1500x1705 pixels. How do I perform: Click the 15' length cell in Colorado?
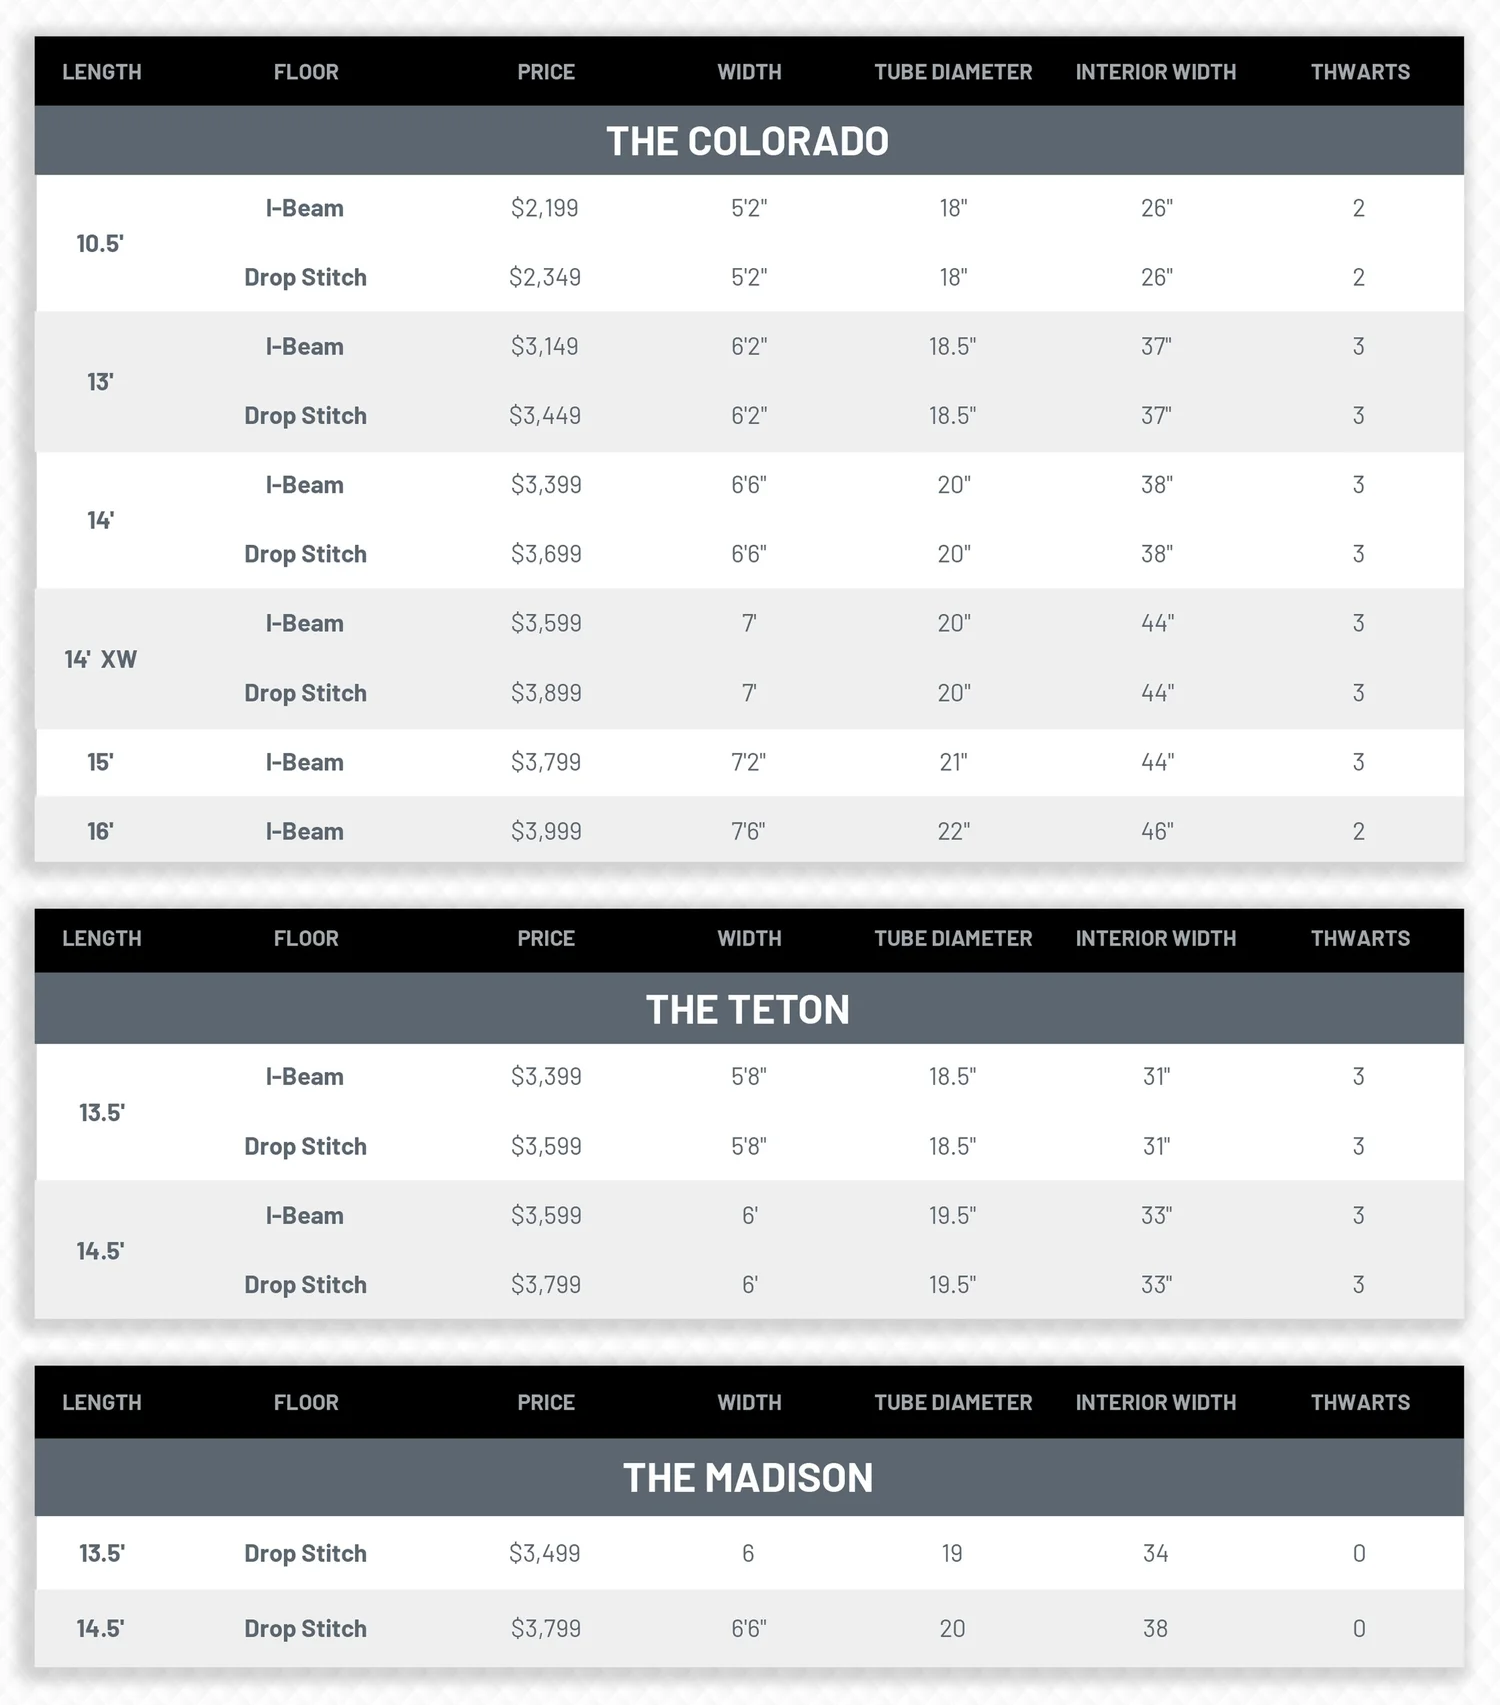100,762
